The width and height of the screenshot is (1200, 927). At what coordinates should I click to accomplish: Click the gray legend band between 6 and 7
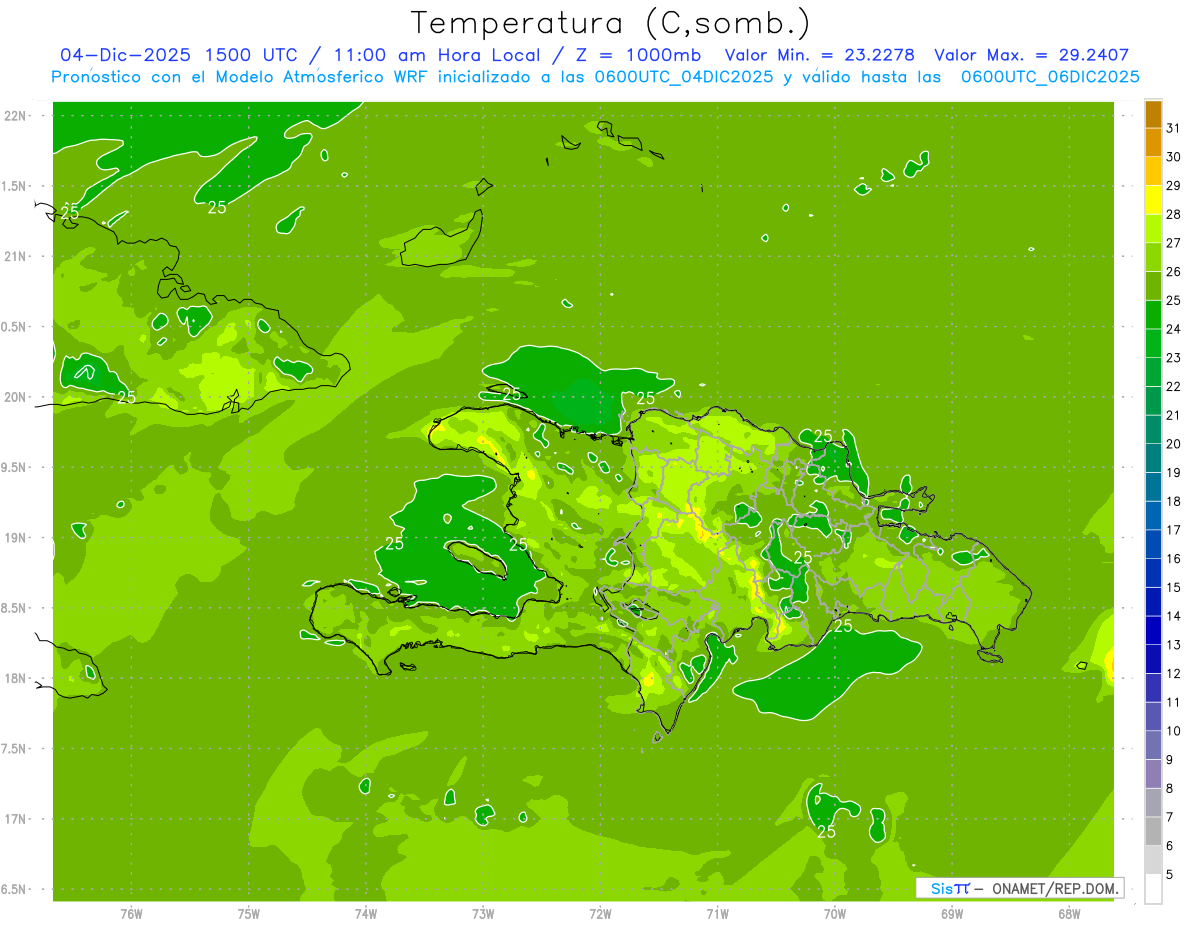click(x=1153, y=831)
